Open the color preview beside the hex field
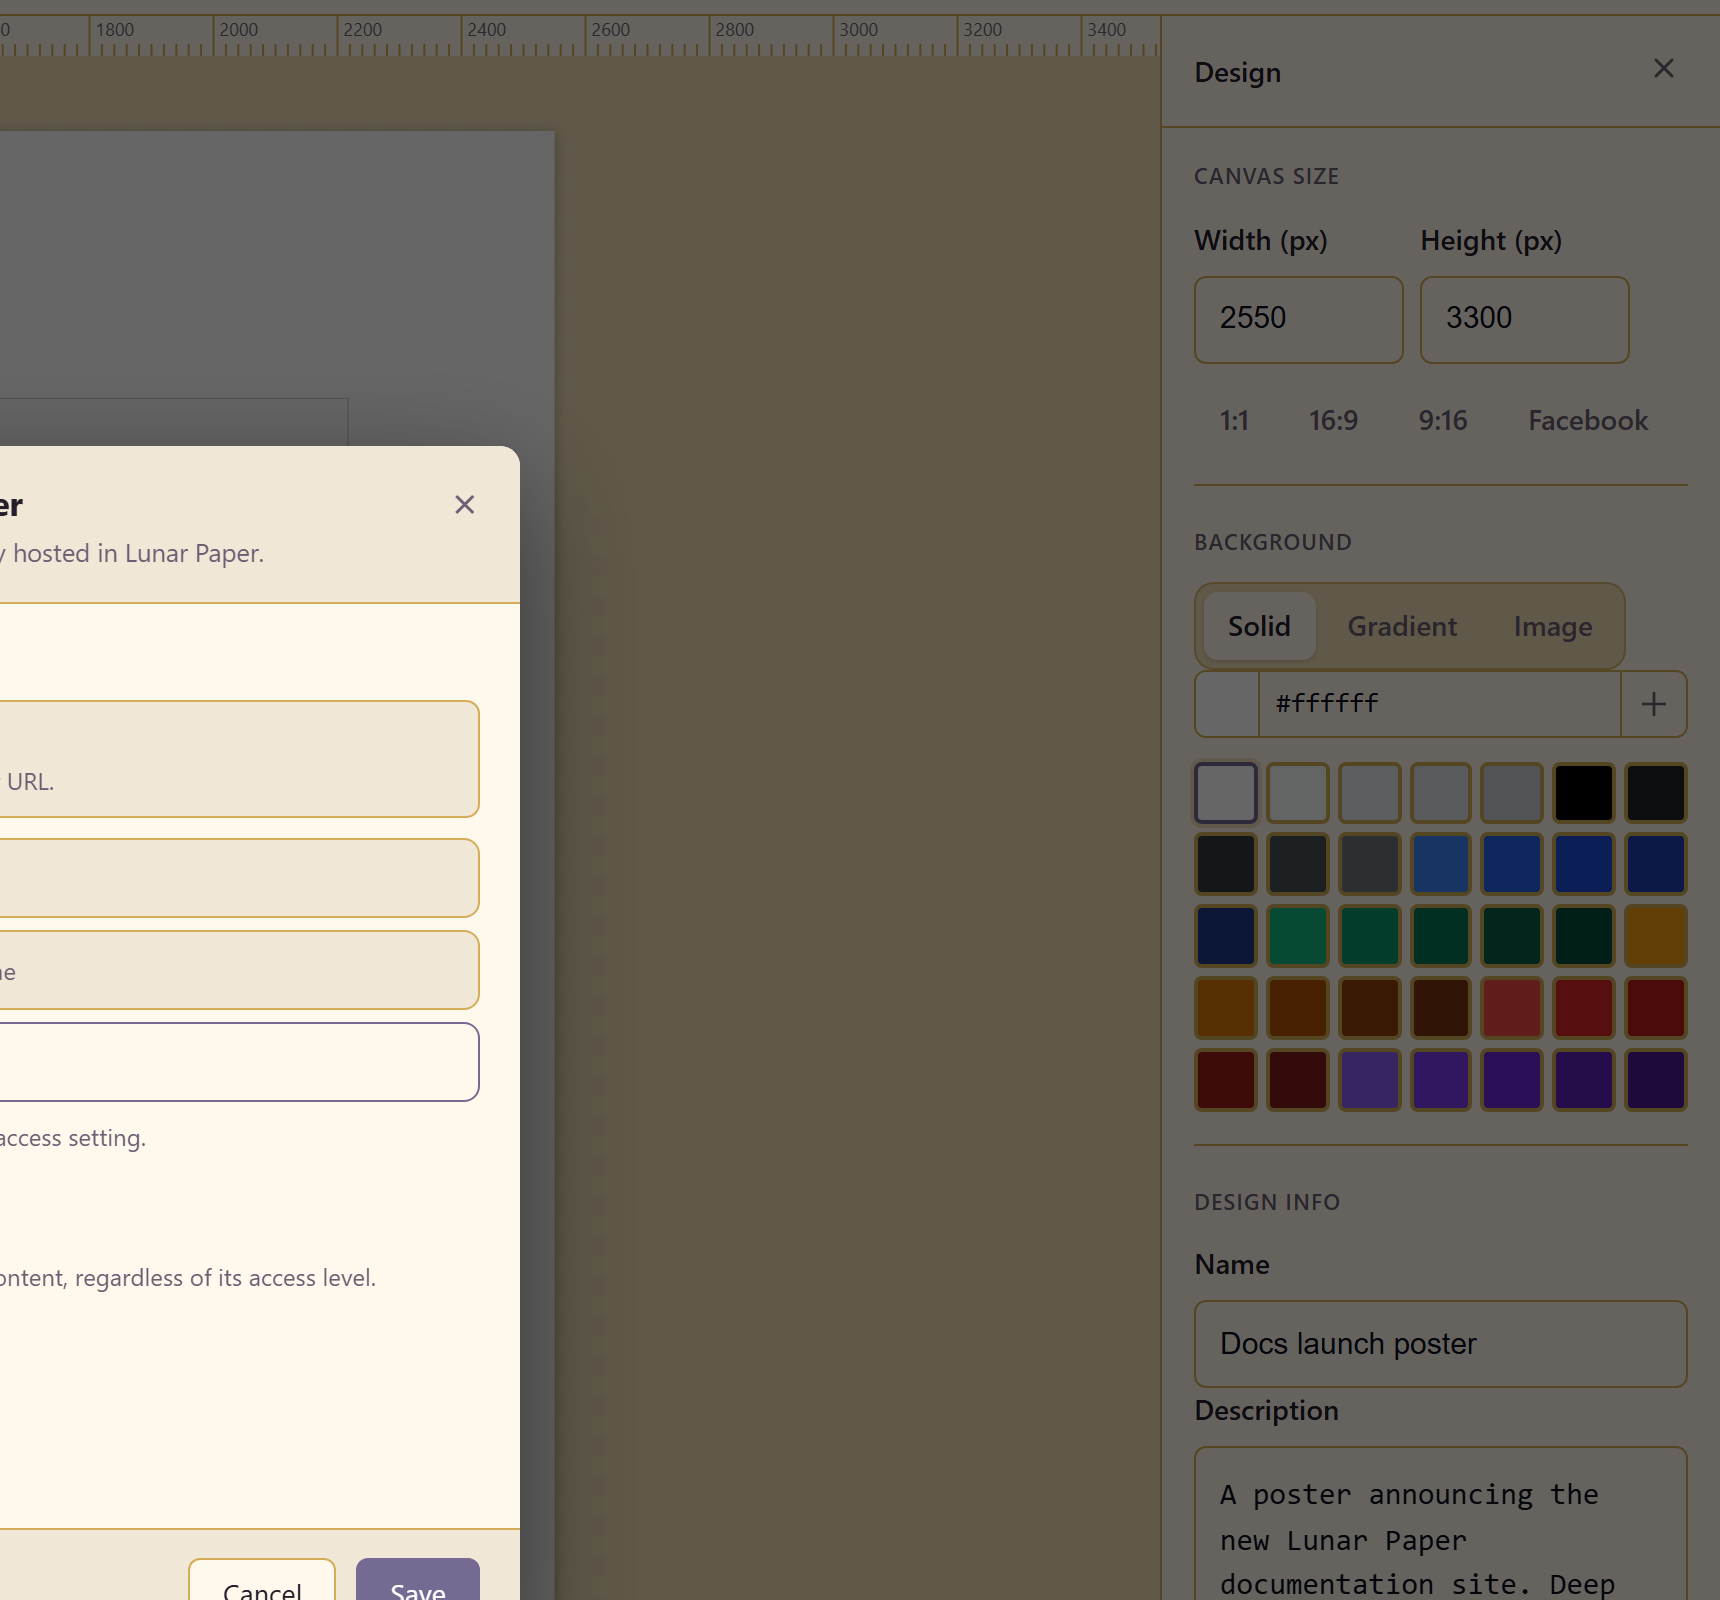 coord(1227,704)
